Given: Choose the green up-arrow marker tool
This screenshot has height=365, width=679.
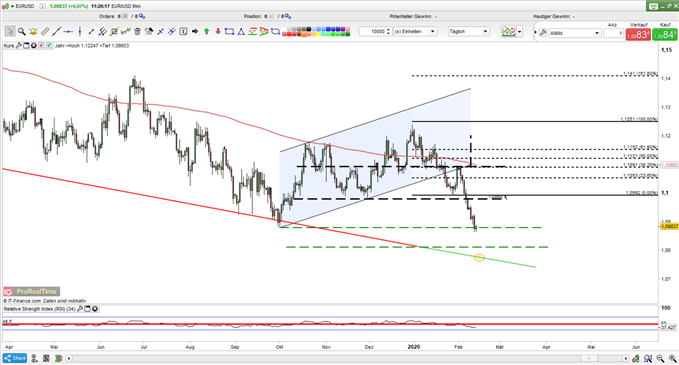Looking at the screenshot, I should click(207, 32).
